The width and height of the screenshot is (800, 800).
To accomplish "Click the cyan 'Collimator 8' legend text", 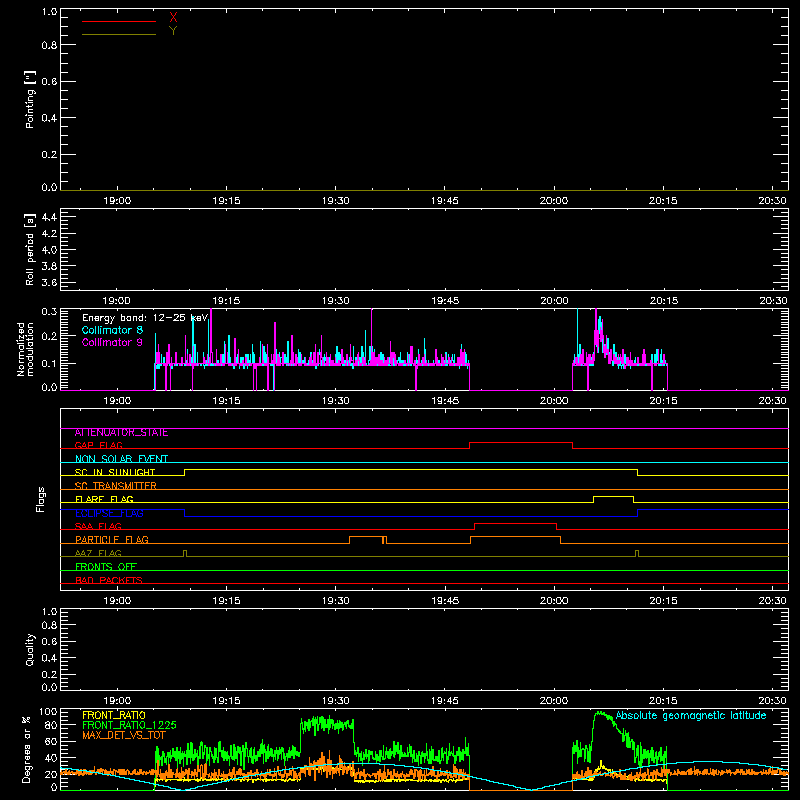I will point(112,330).
